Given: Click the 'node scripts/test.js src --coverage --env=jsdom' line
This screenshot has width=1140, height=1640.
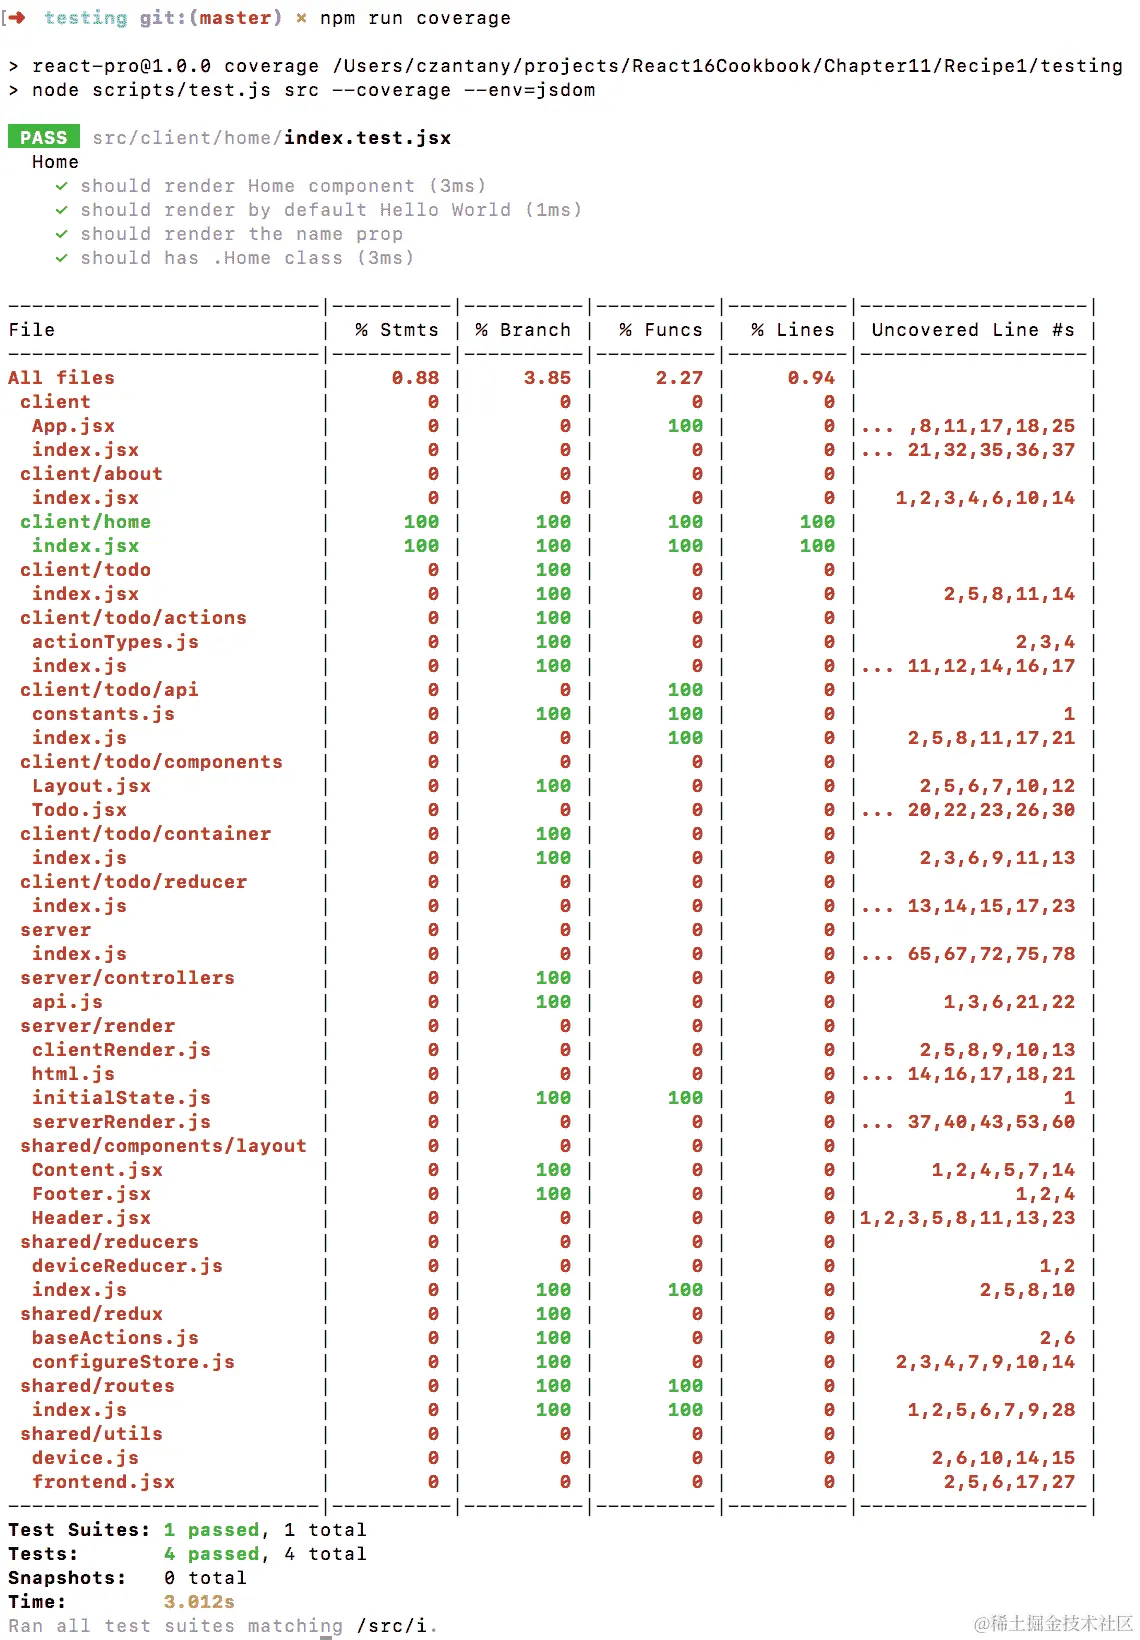Looking at the screenshot, I should (302, 90).
